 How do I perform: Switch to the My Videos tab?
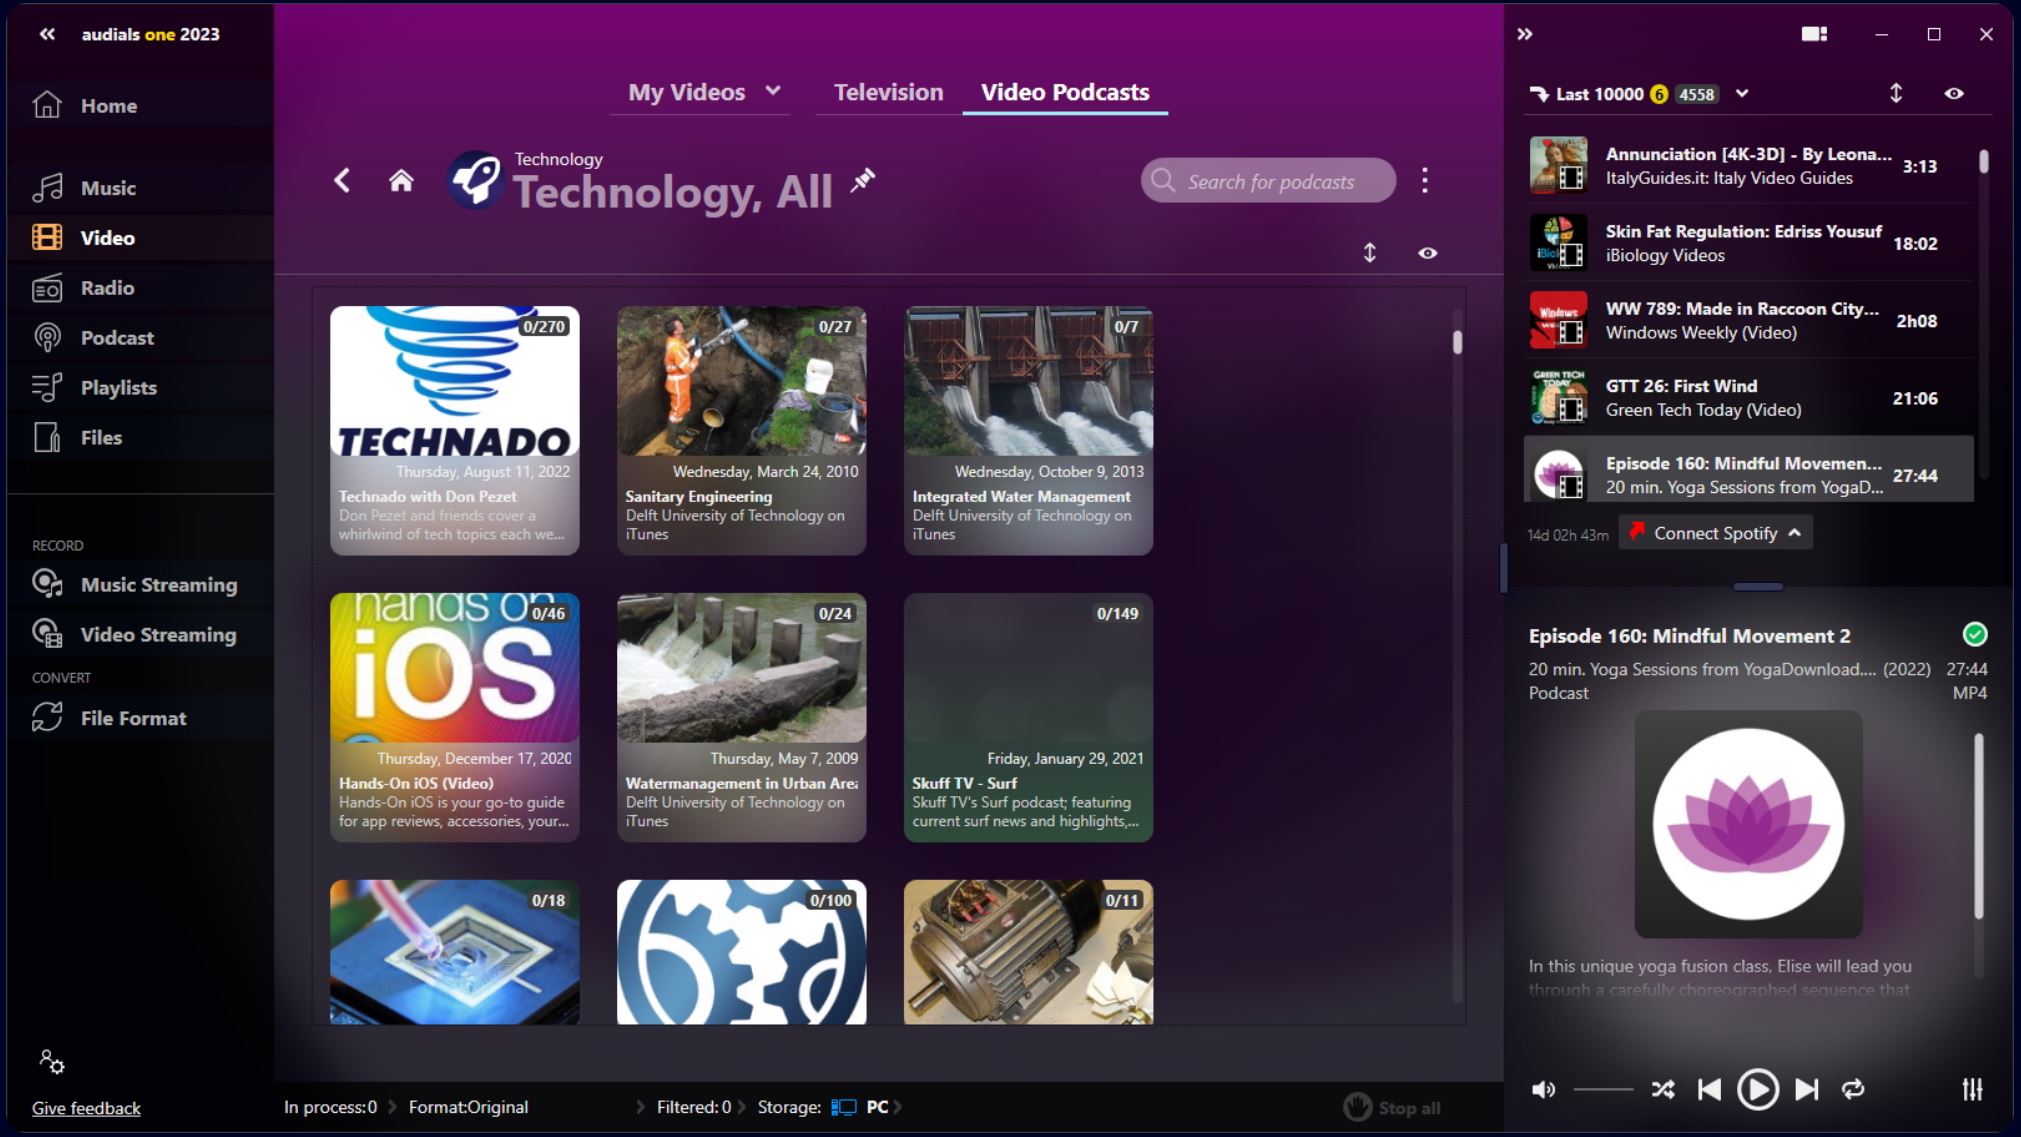pos(687,92)
